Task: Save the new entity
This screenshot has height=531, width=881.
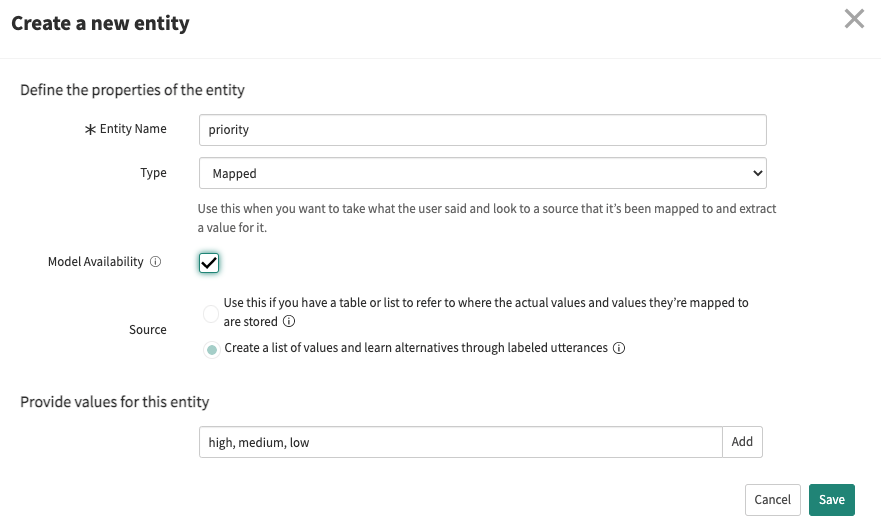Action: pos(832,500)
